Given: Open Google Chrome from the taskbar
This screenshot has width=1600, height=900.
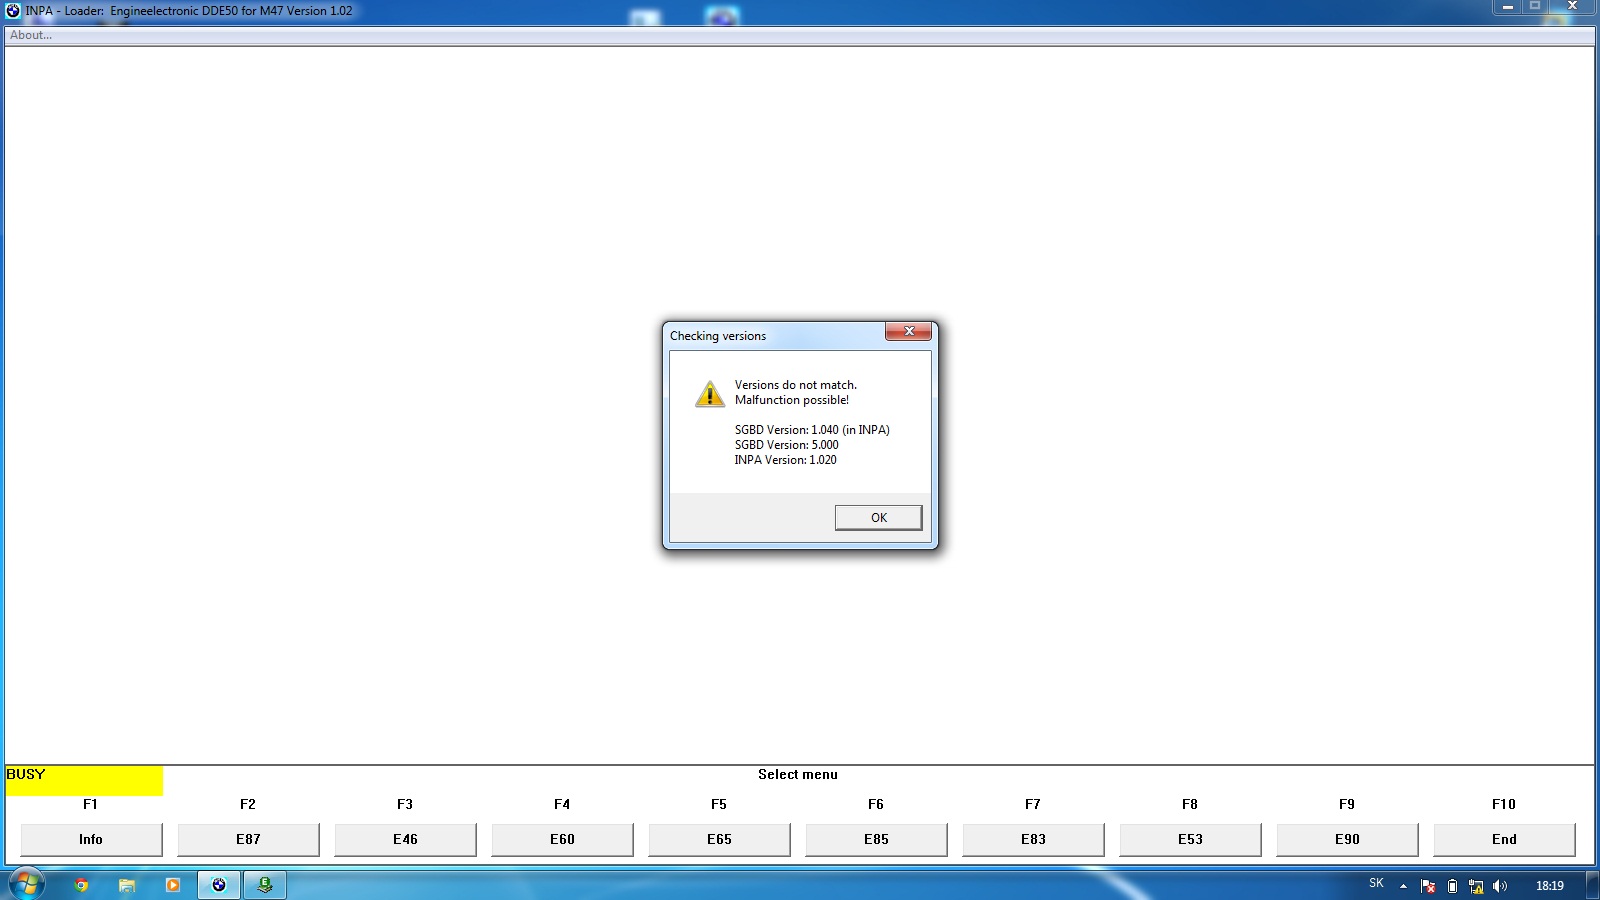Looking at the screenshot, I should click(x=81, y=885).
